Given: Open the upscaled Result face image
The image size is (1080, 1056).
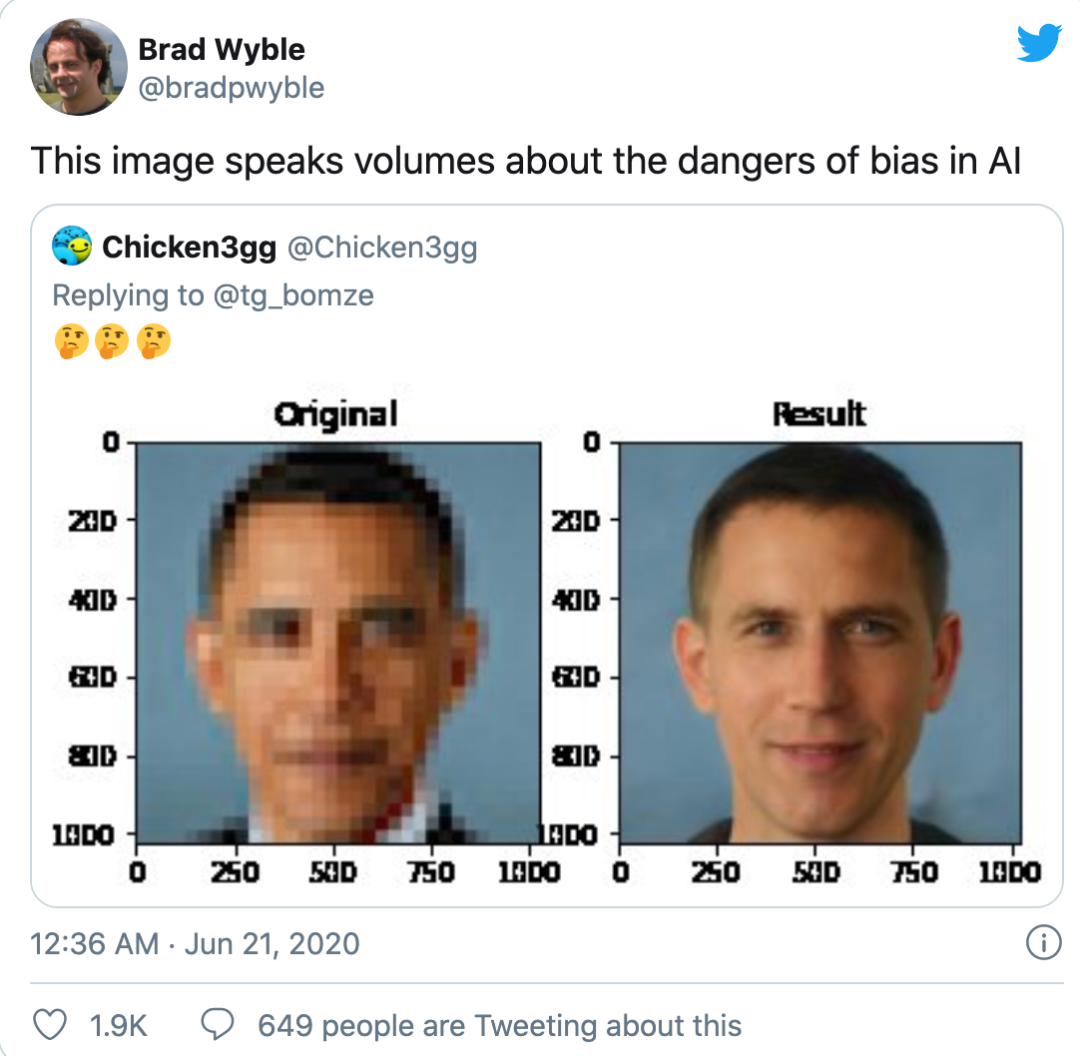Looking at the screenshot, I should [x=821, y=643].
